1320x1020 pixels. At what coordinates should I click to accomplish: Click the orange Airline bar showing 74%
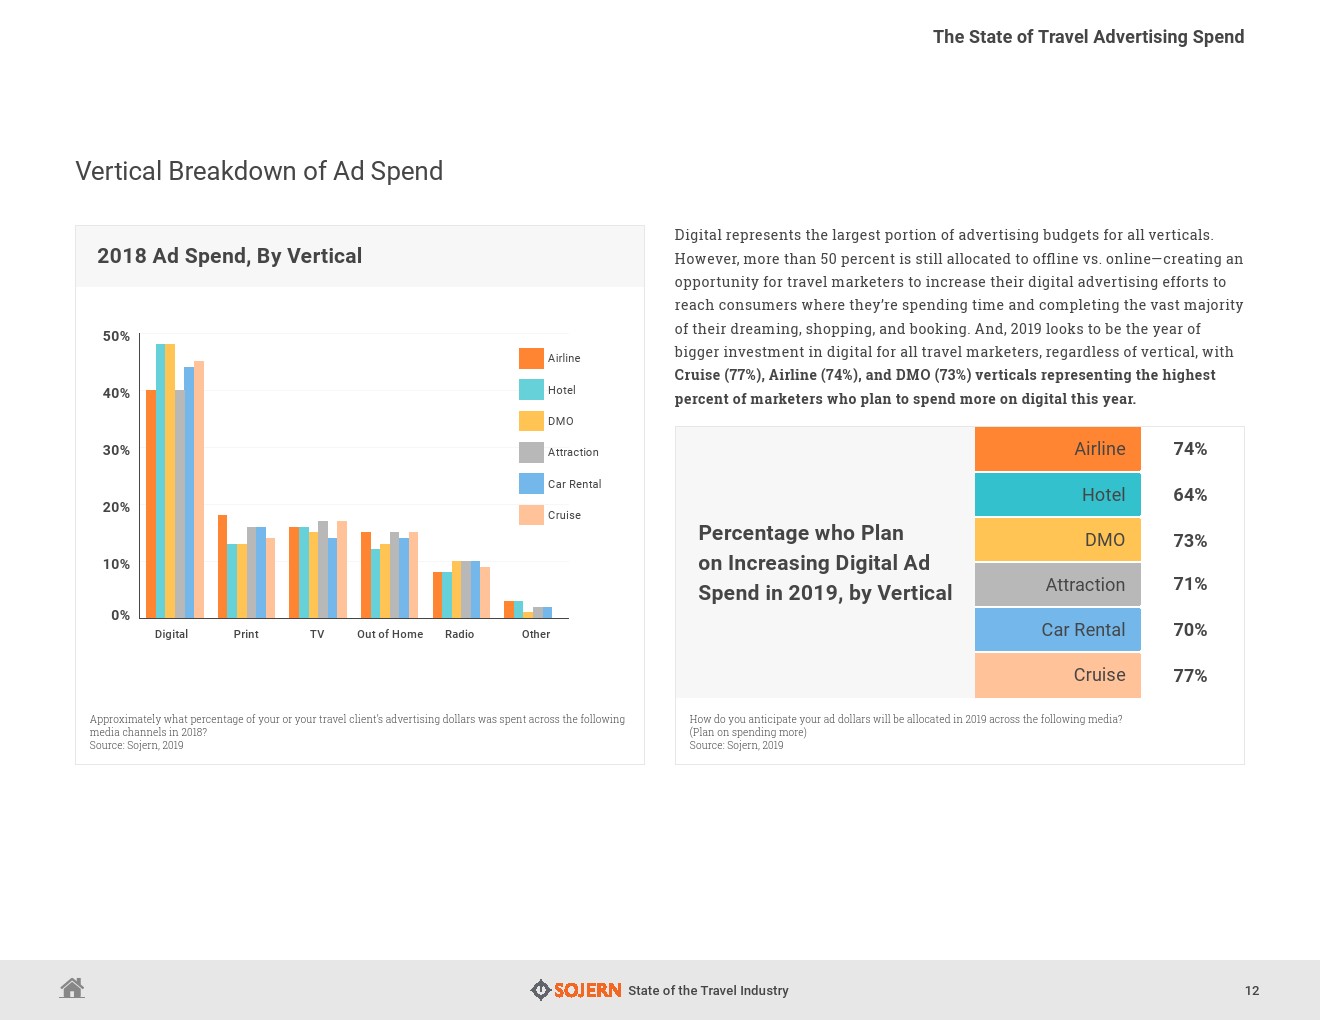coord(1057,449)
